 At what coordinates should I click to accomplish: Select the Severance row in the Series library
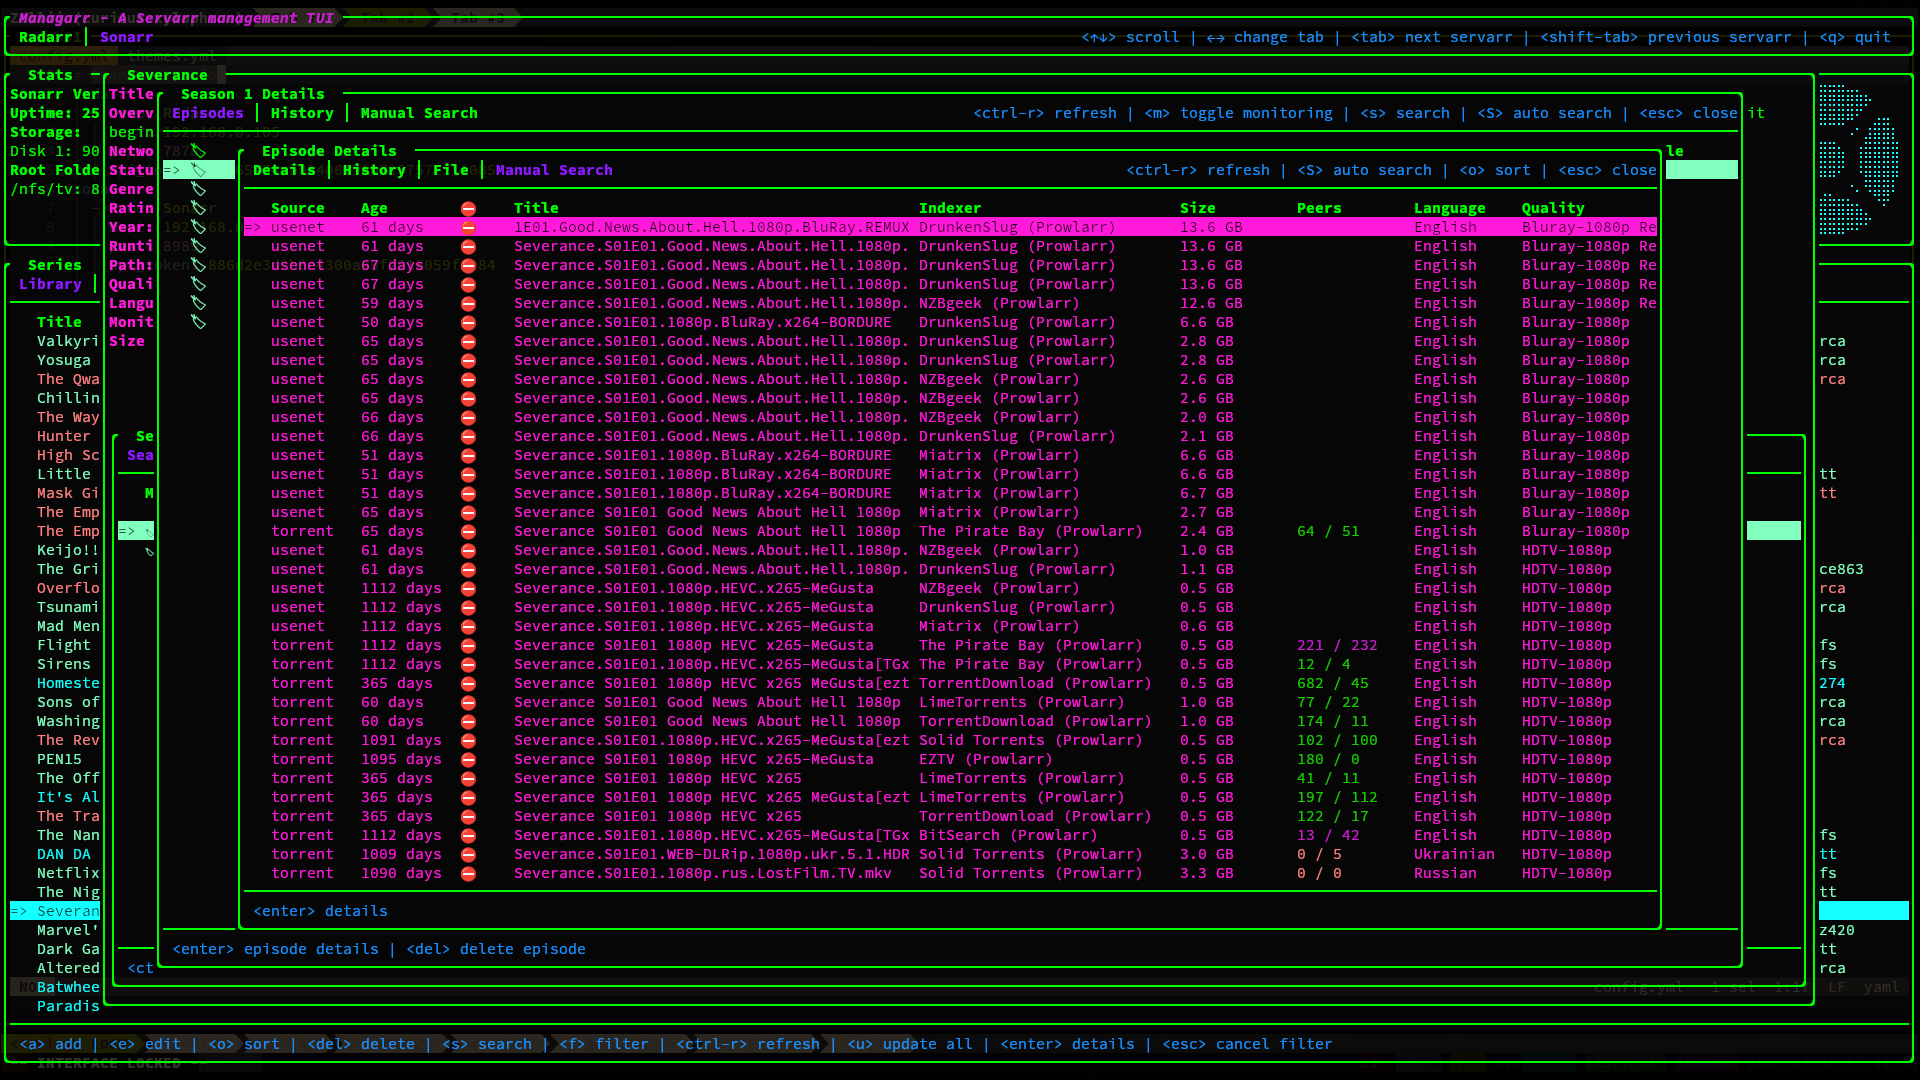pyautogui.click(x=67, y=911)
